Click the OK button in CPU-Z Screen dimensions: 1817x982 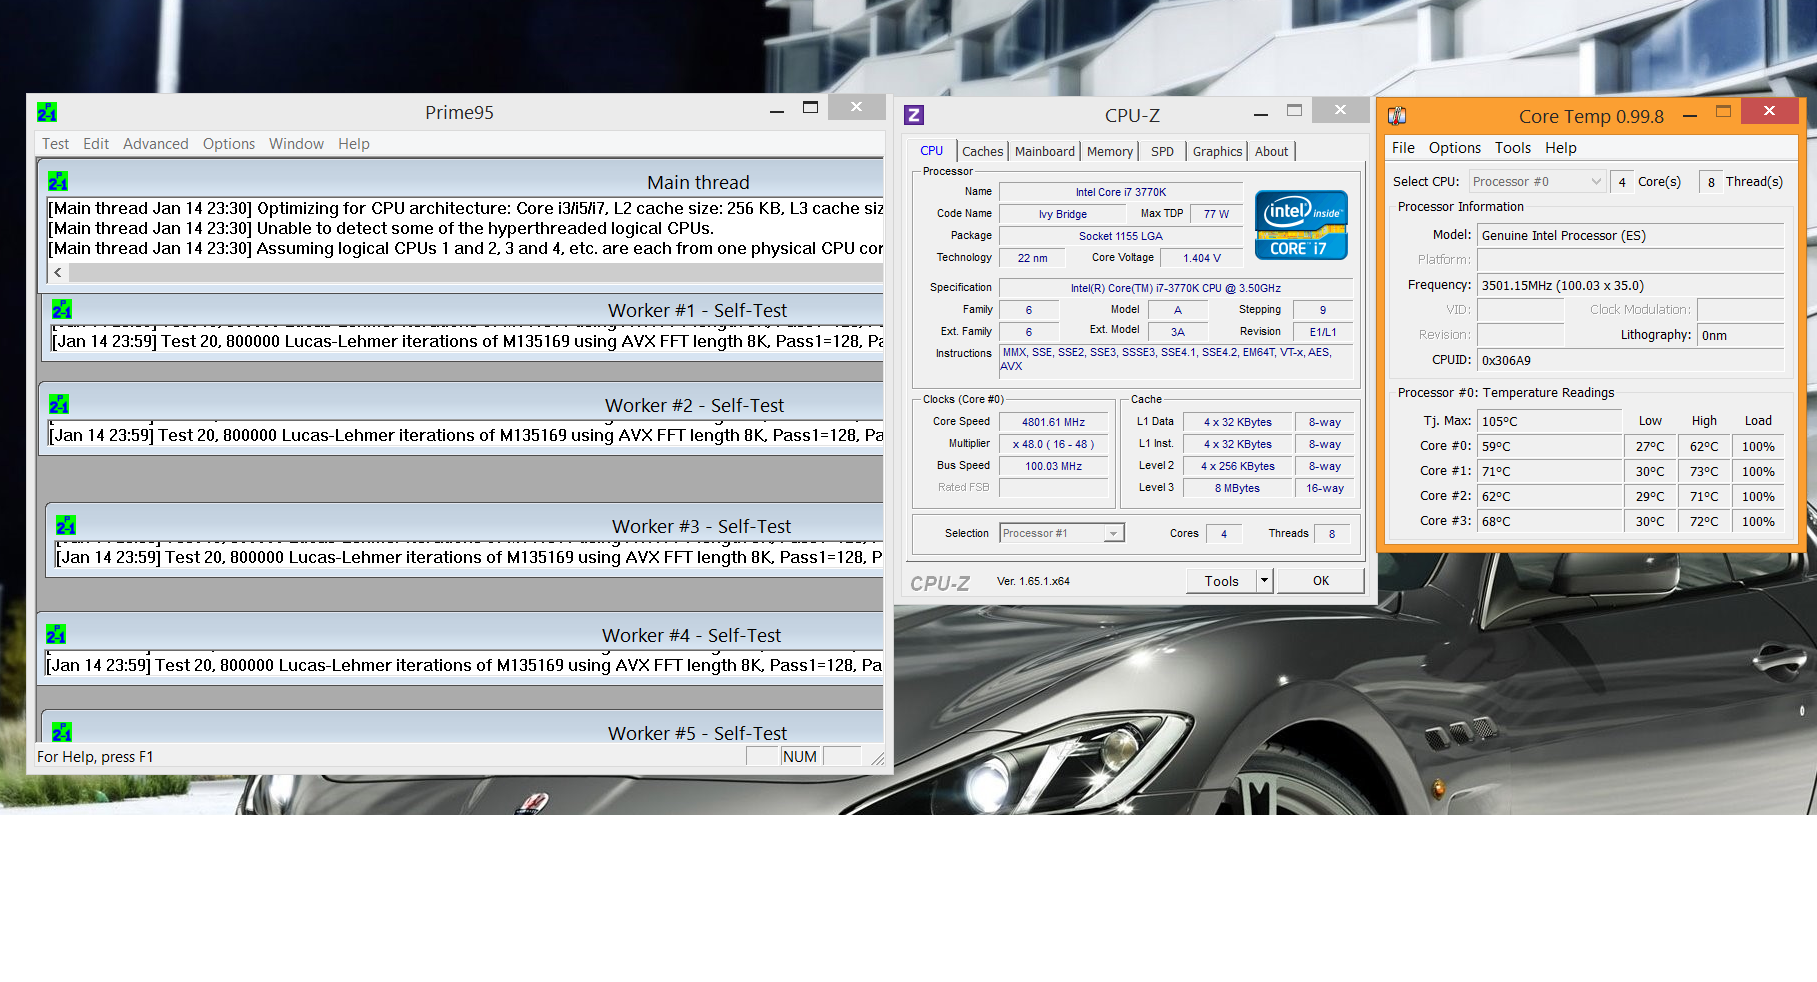(x=1321, y=580)
